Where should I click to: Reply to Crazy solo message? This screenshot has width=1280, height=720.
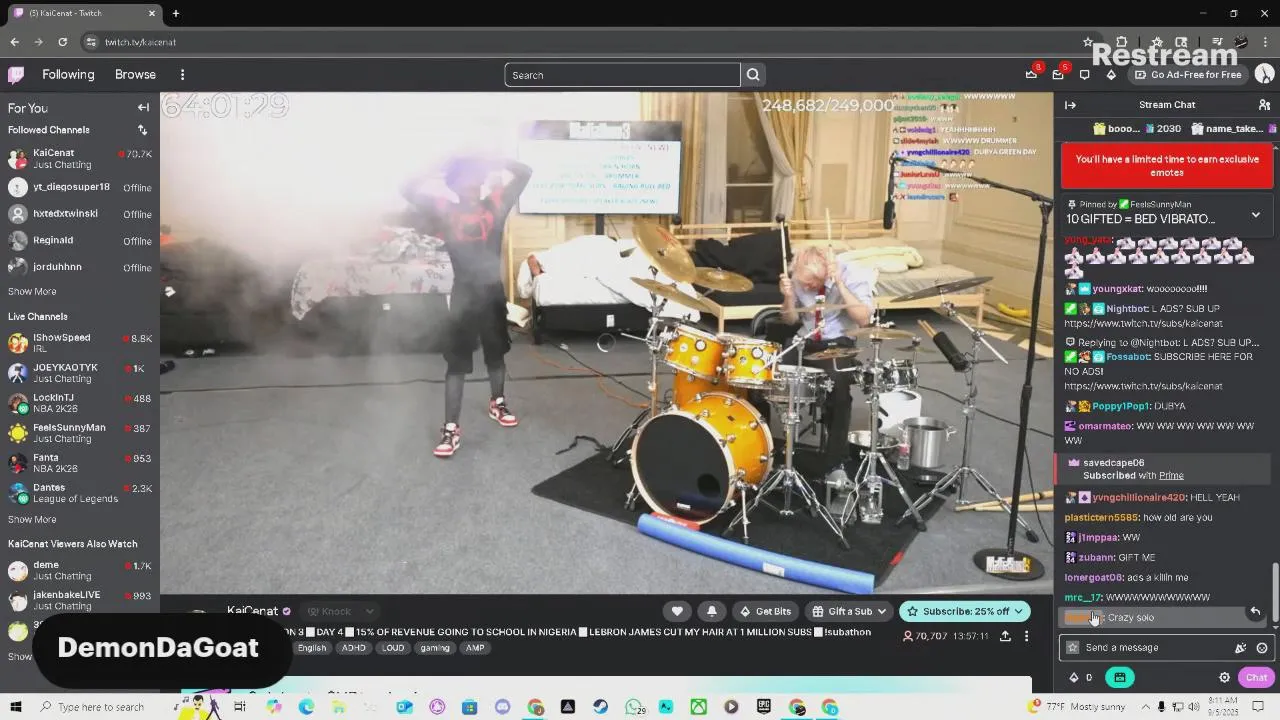(x=1255, y=611)
